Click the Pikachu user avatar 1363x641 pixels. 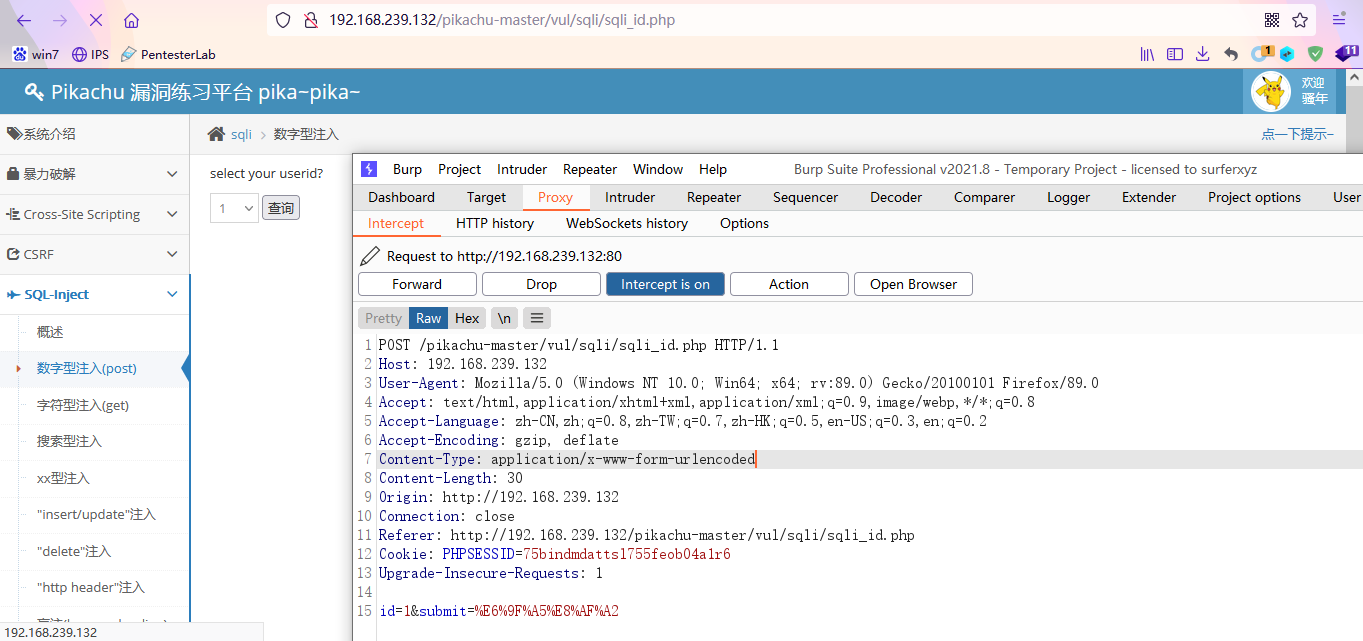[1272, 92]
